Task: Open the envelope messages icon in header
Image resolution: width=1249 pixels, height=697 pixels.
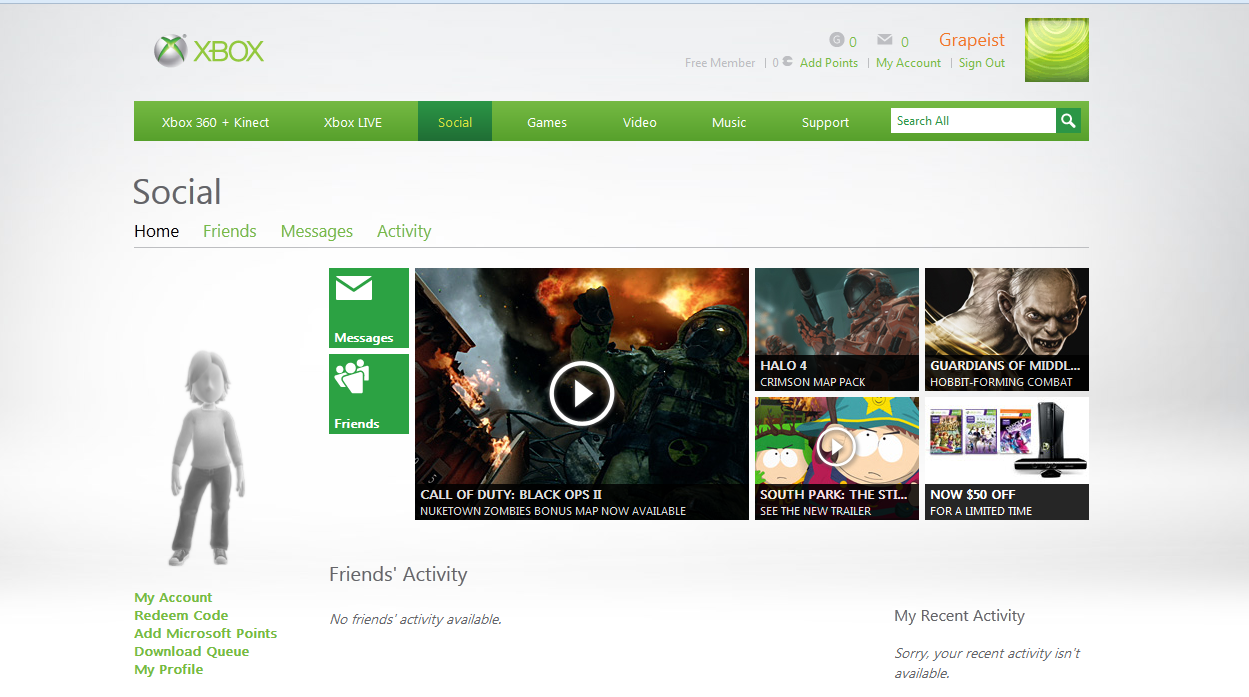Action: [885, 40]
